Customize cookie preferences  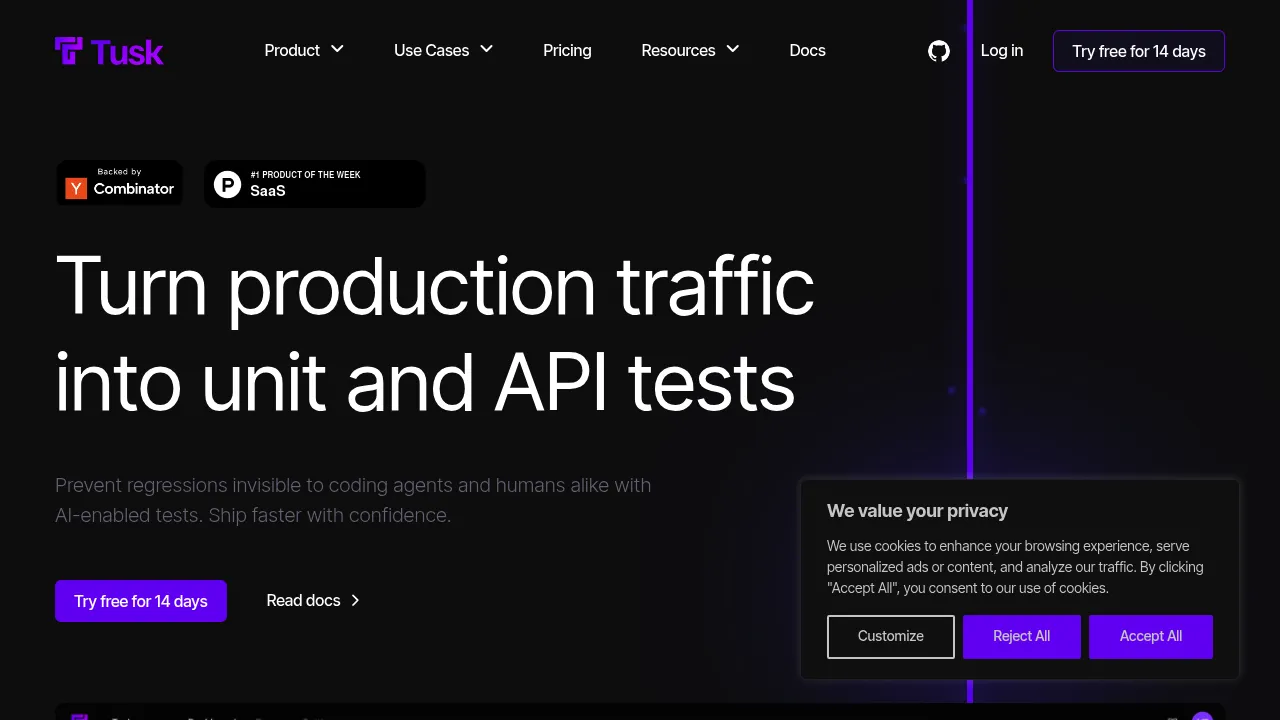point(891,636)
